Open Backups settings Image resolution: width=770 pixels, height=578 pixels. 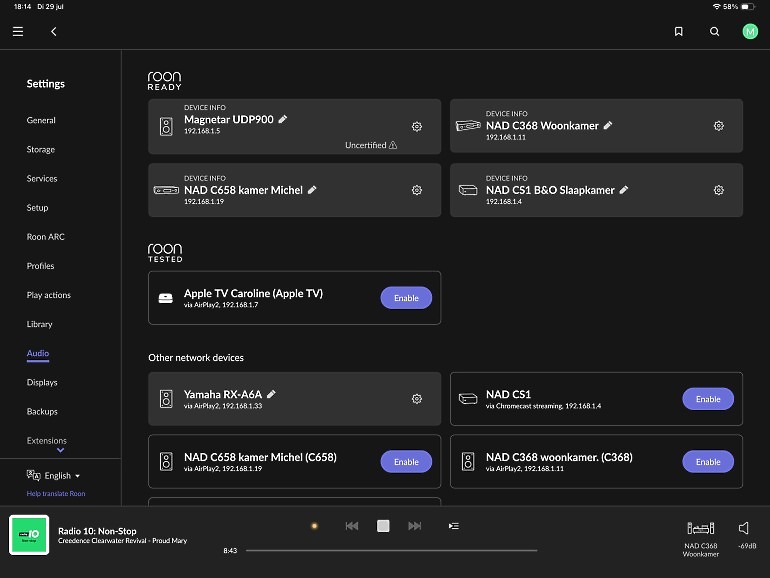[x=42, y=412]
